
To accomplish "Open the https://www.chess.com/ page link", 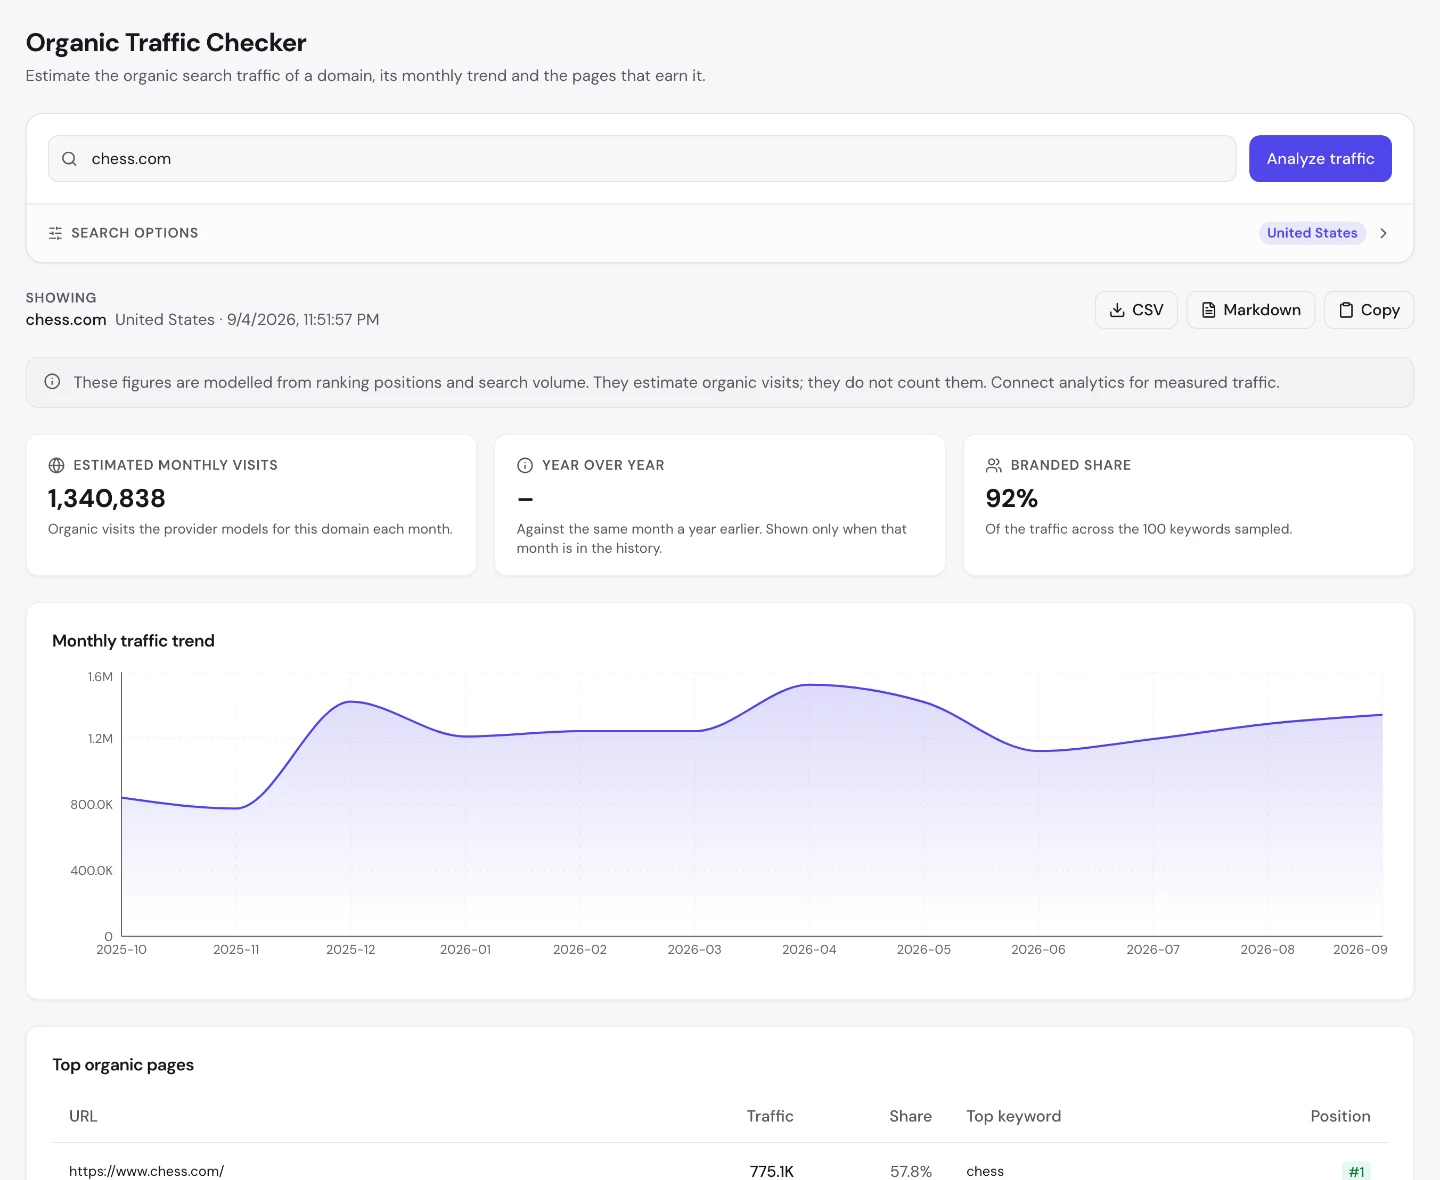I will tap(146, 1171).
